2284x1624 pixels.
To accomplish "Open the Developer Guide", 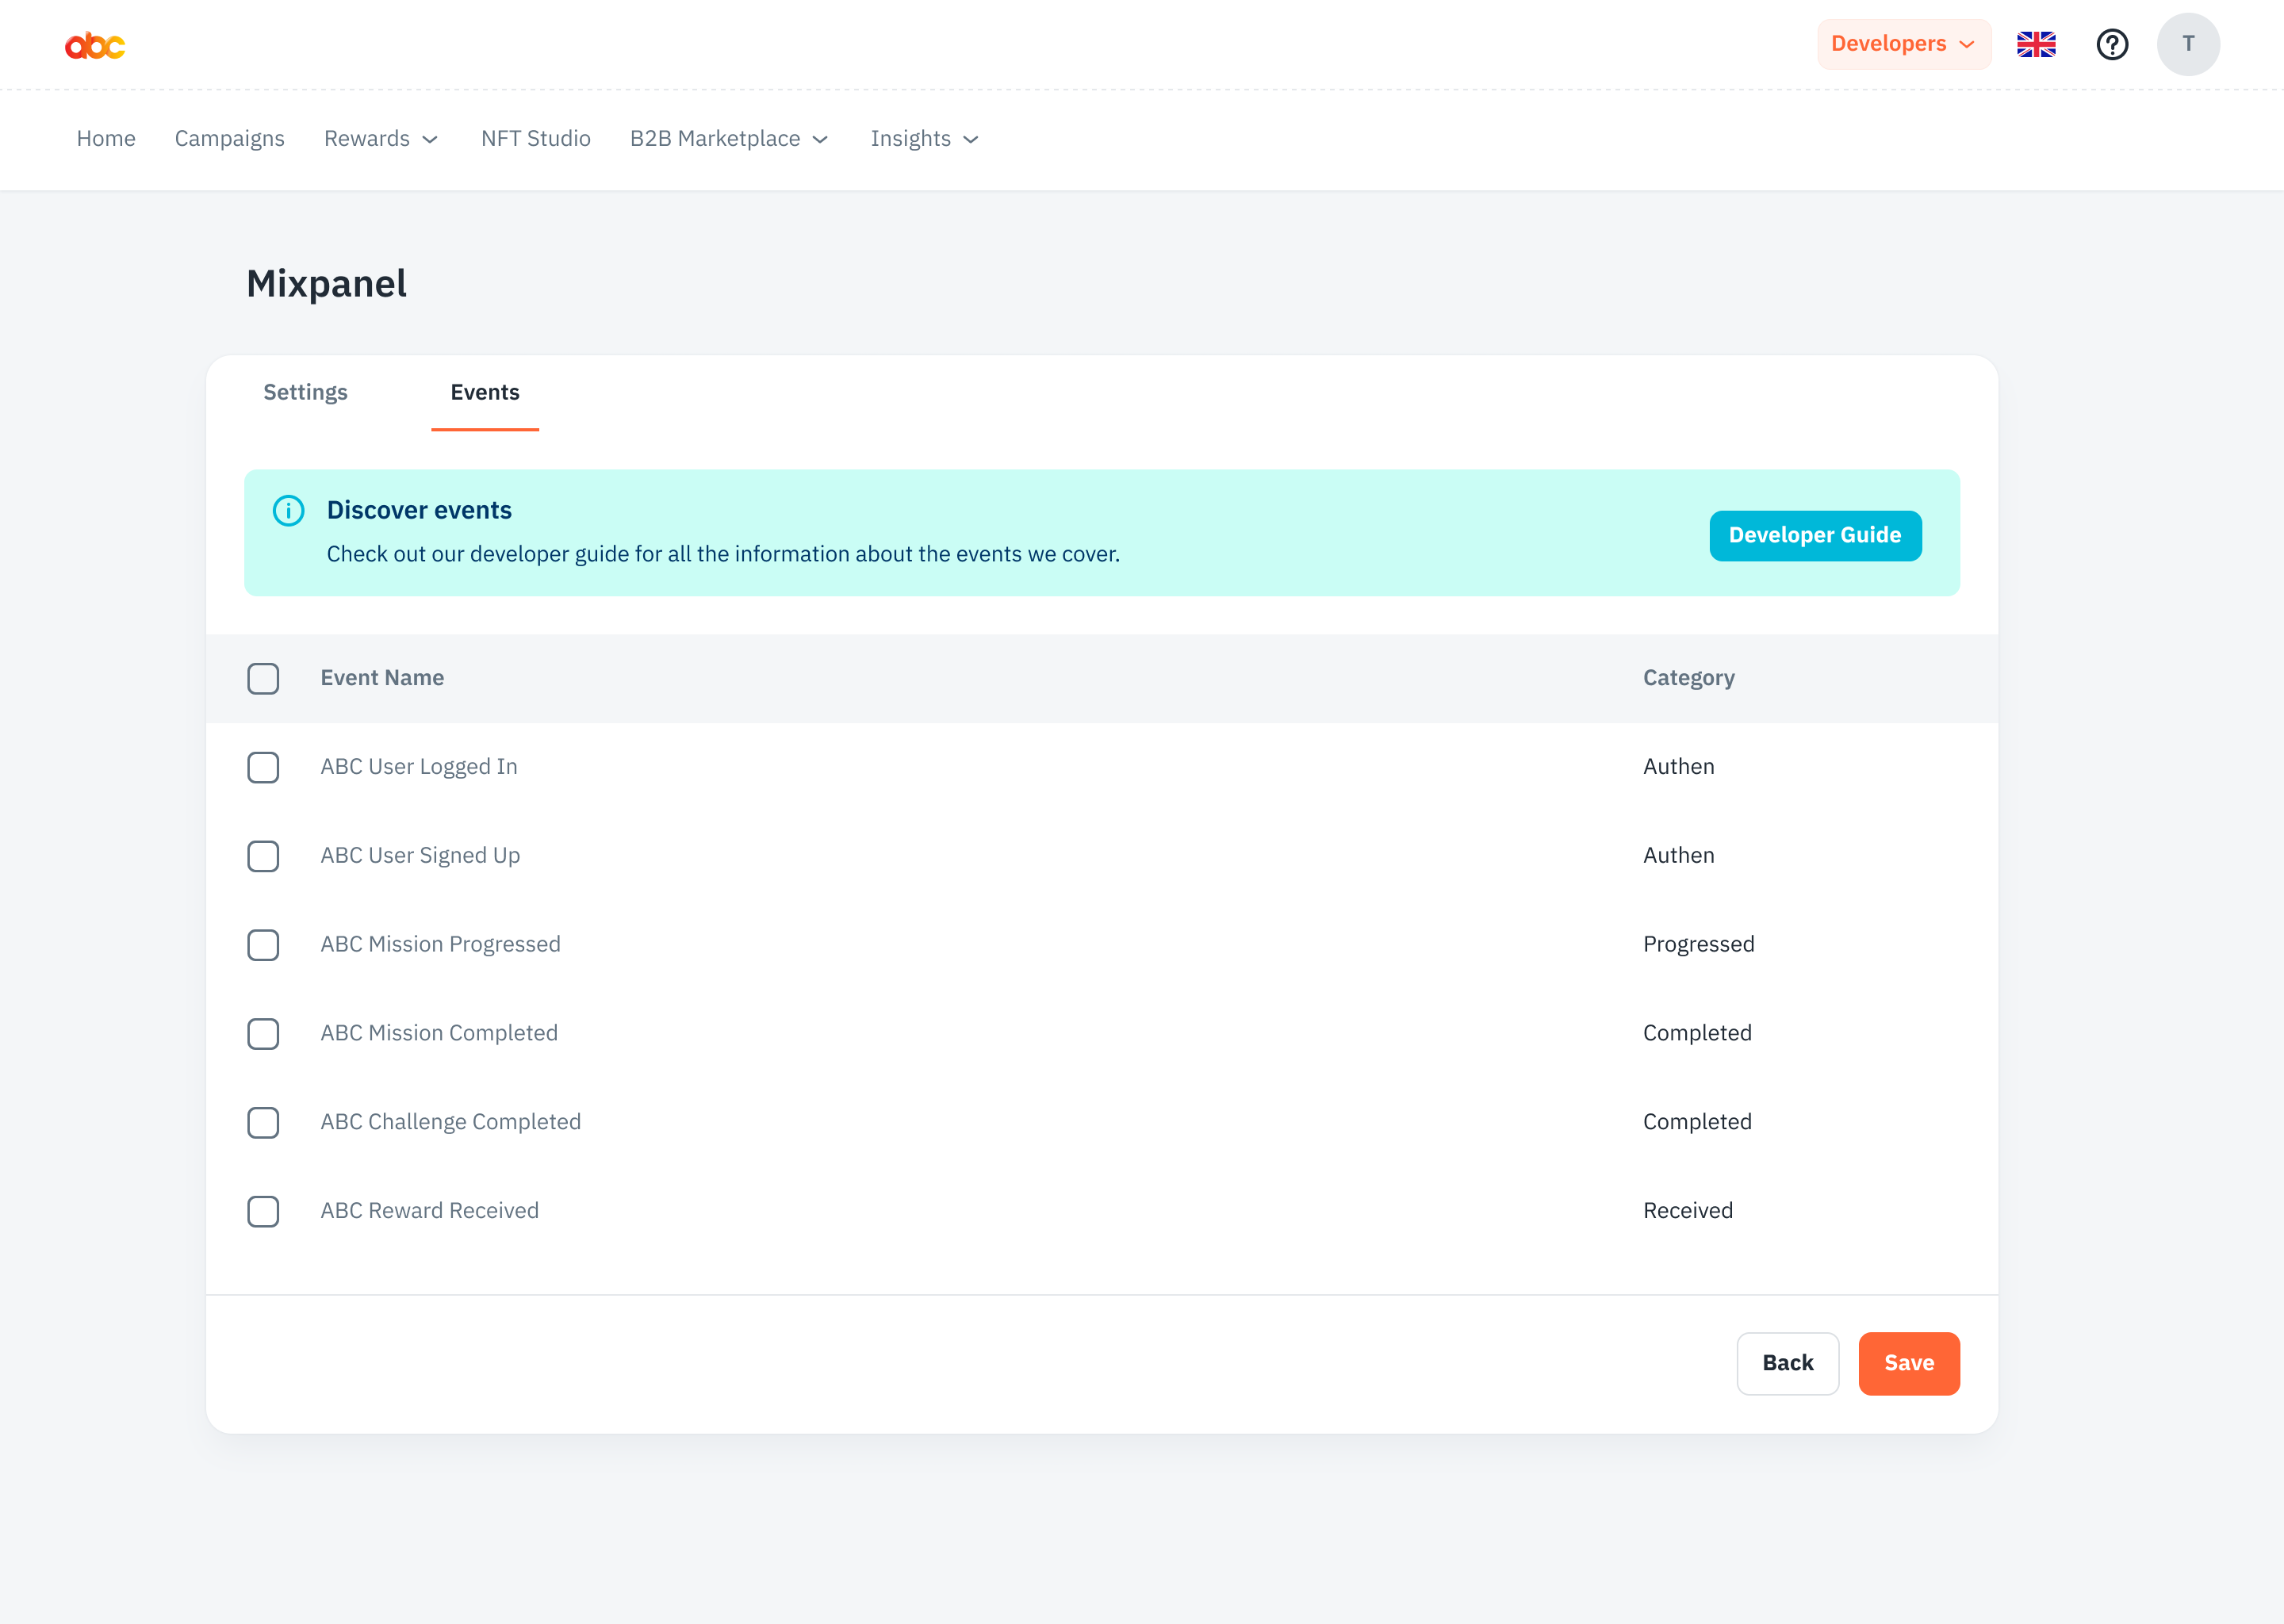I will (x=1814, y=535).
